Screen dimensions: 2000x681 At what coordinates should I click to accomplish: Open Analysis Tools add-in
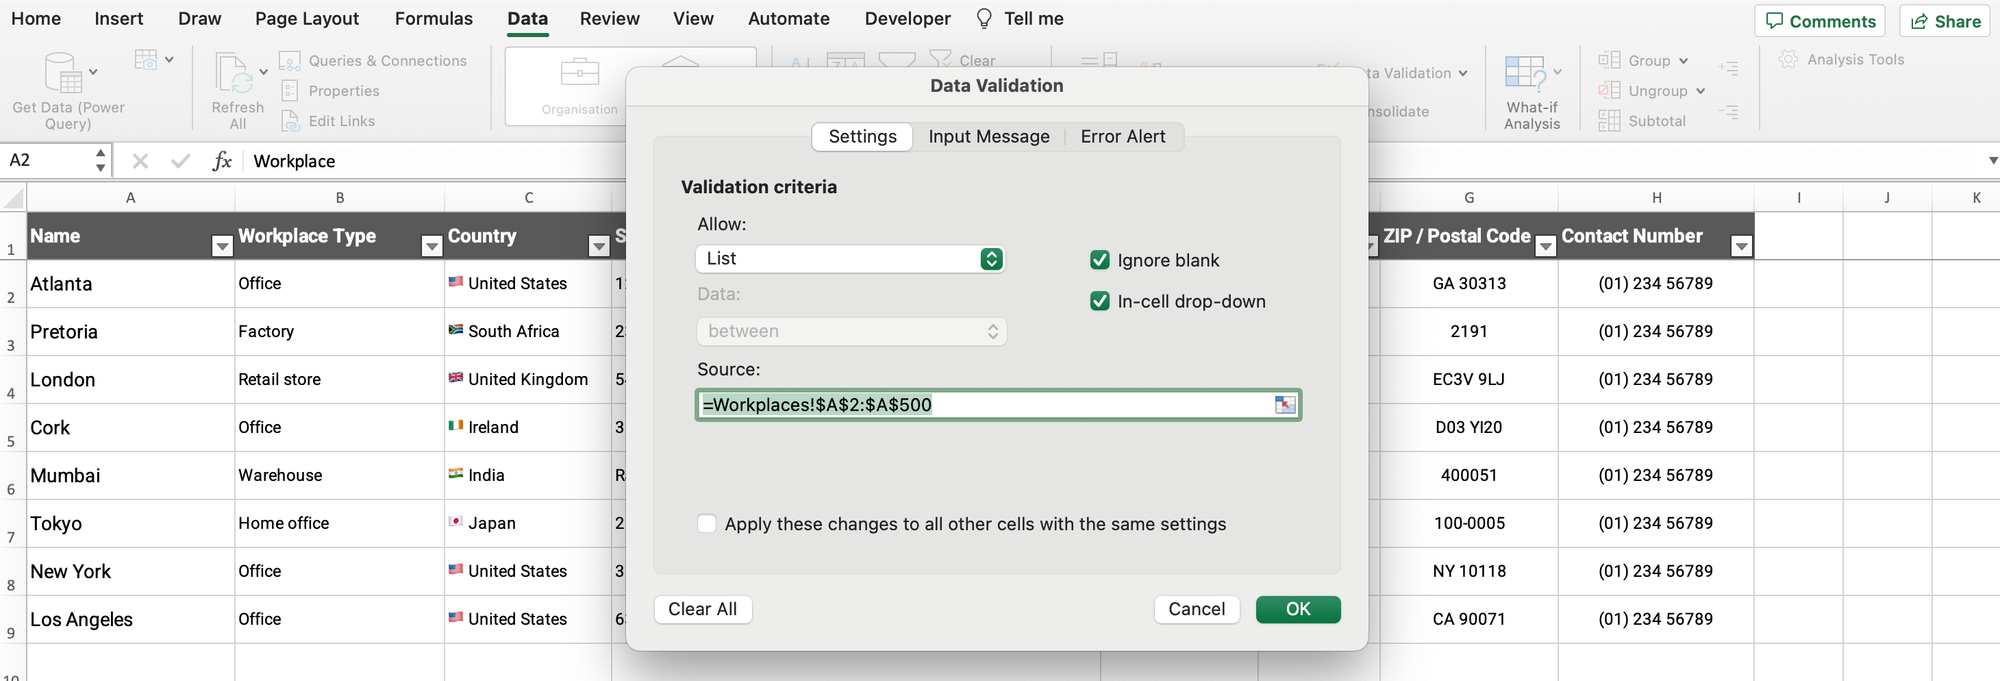click(x=1841, y=60)
